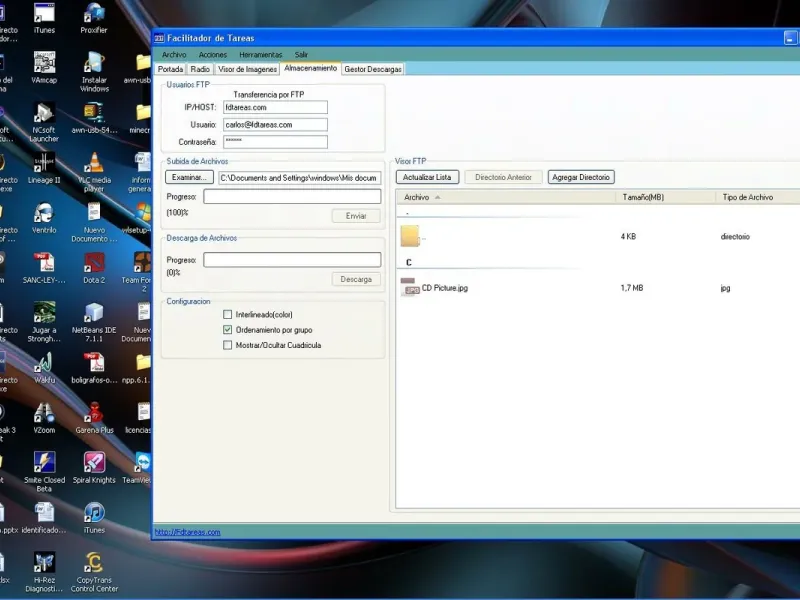This screenshot has width=800, height=600.
Task: Open the Spiral Knights desktop shortcut
Action: (94, 462)
